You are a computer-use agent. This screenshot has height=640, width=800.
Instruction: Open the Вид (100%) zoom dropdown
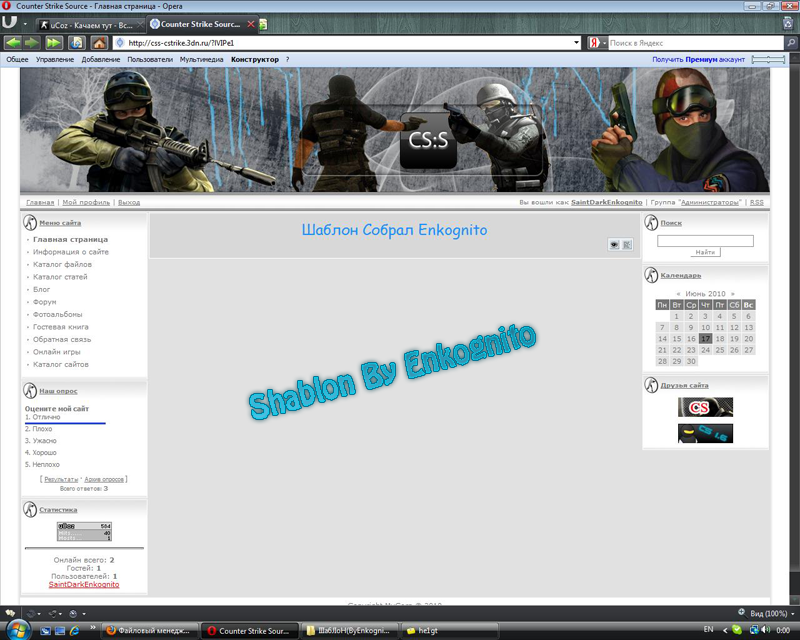tap(772, 613)
